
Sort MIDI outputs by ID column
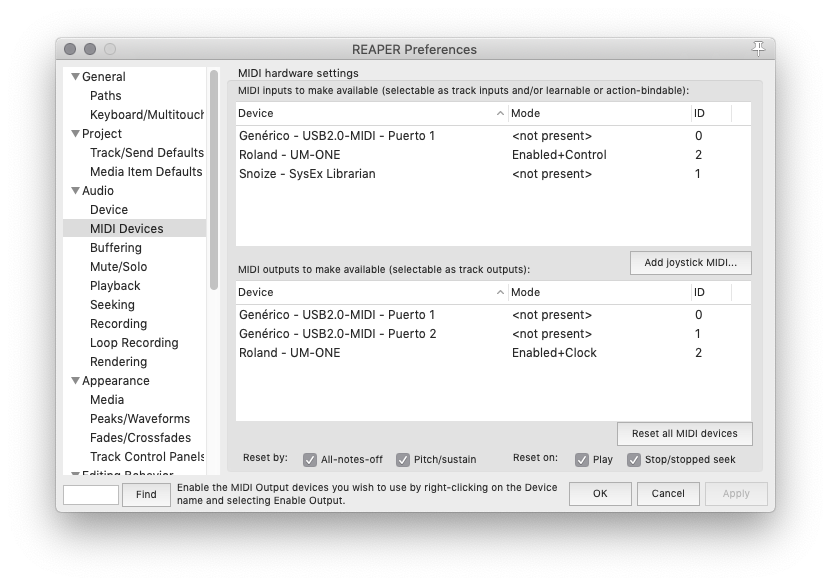click(x=711, y=292)
